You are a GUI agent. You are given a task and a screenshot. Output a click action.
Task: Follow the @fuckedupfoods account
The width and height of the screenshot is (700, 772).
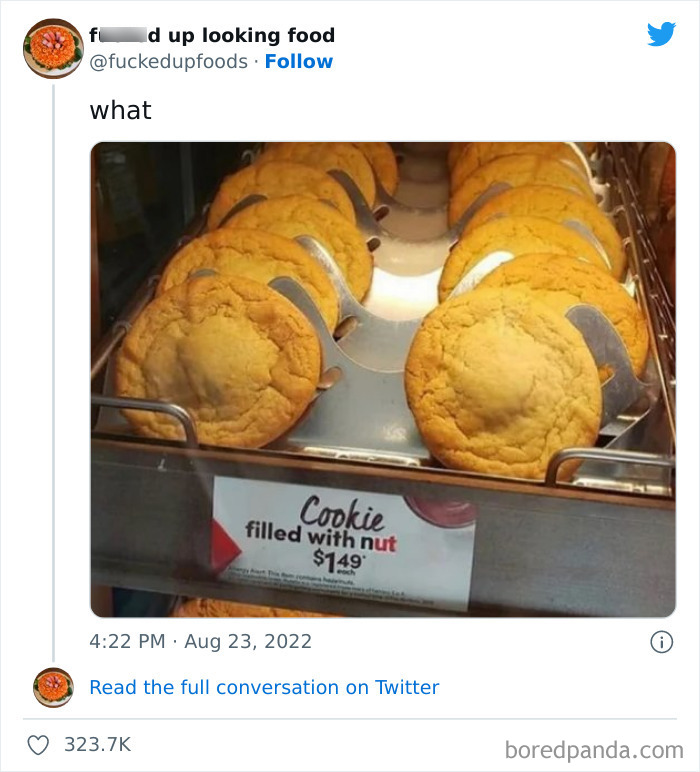[x=299, y=62]
